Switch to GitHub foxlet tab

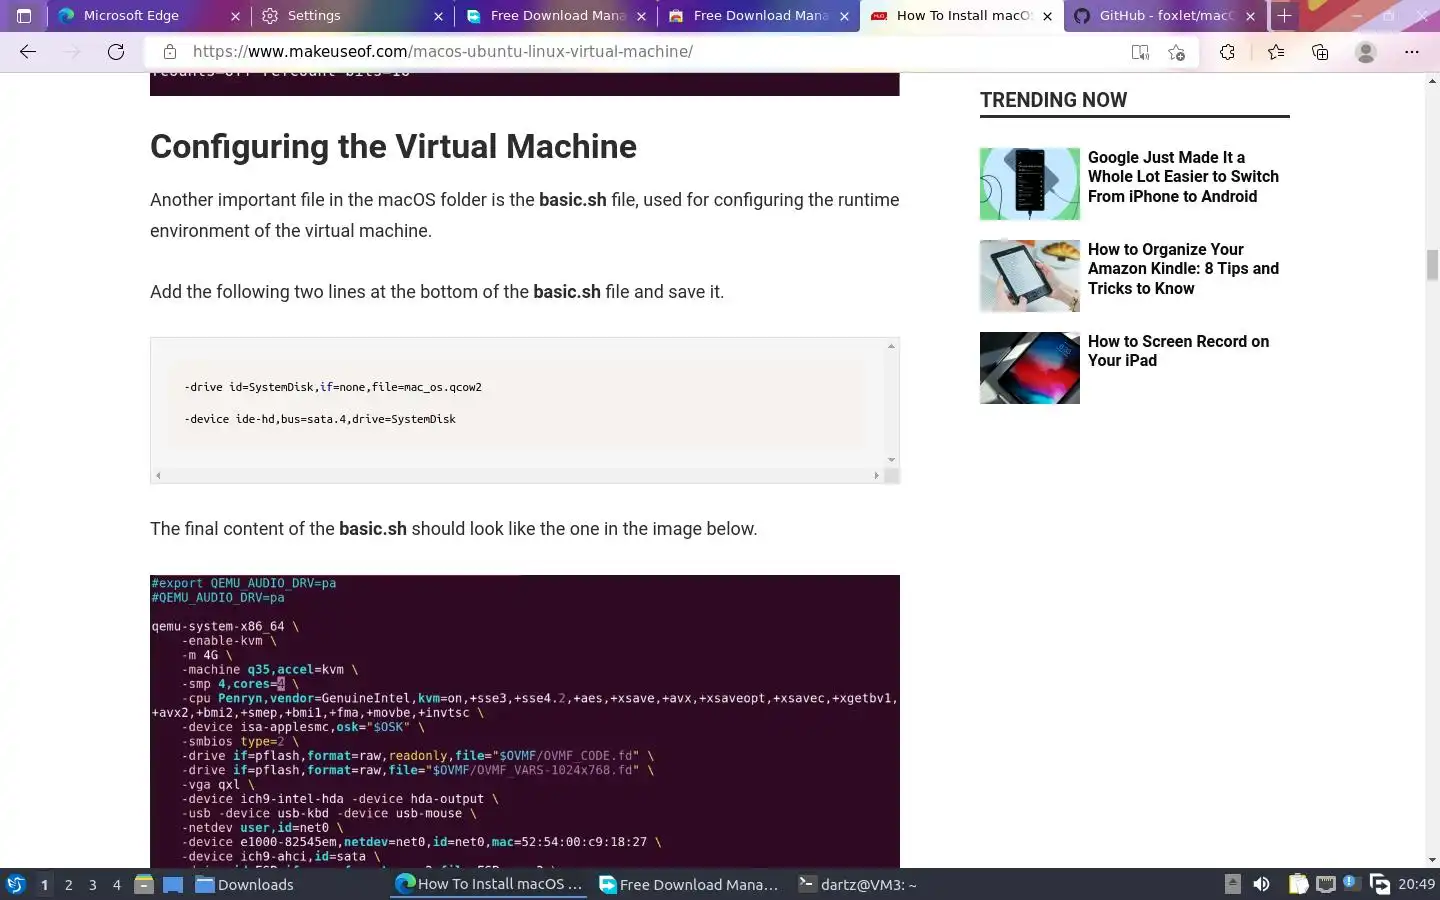[x=1164, y=16]
